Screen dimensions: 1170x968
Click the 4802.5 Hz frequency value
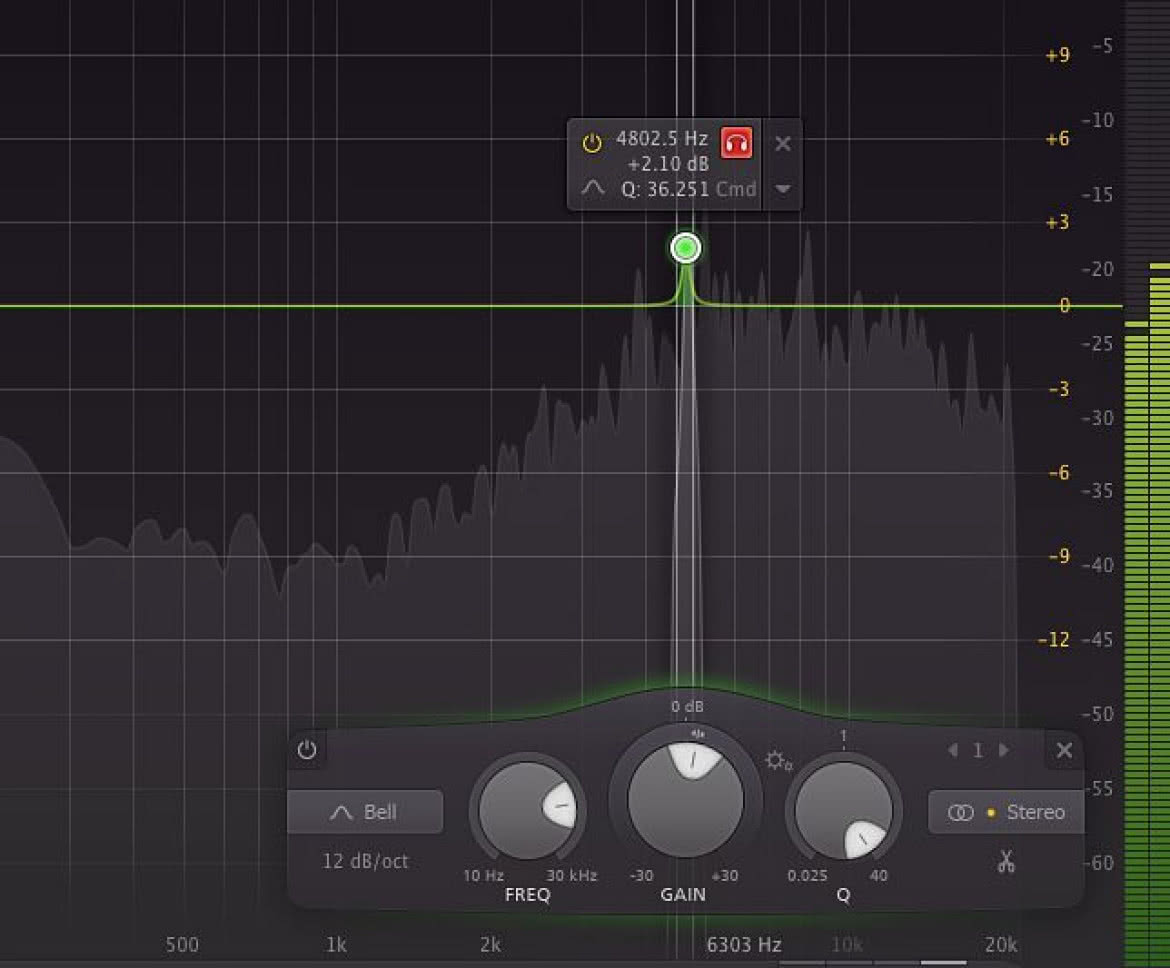click(x=662, y=139)
